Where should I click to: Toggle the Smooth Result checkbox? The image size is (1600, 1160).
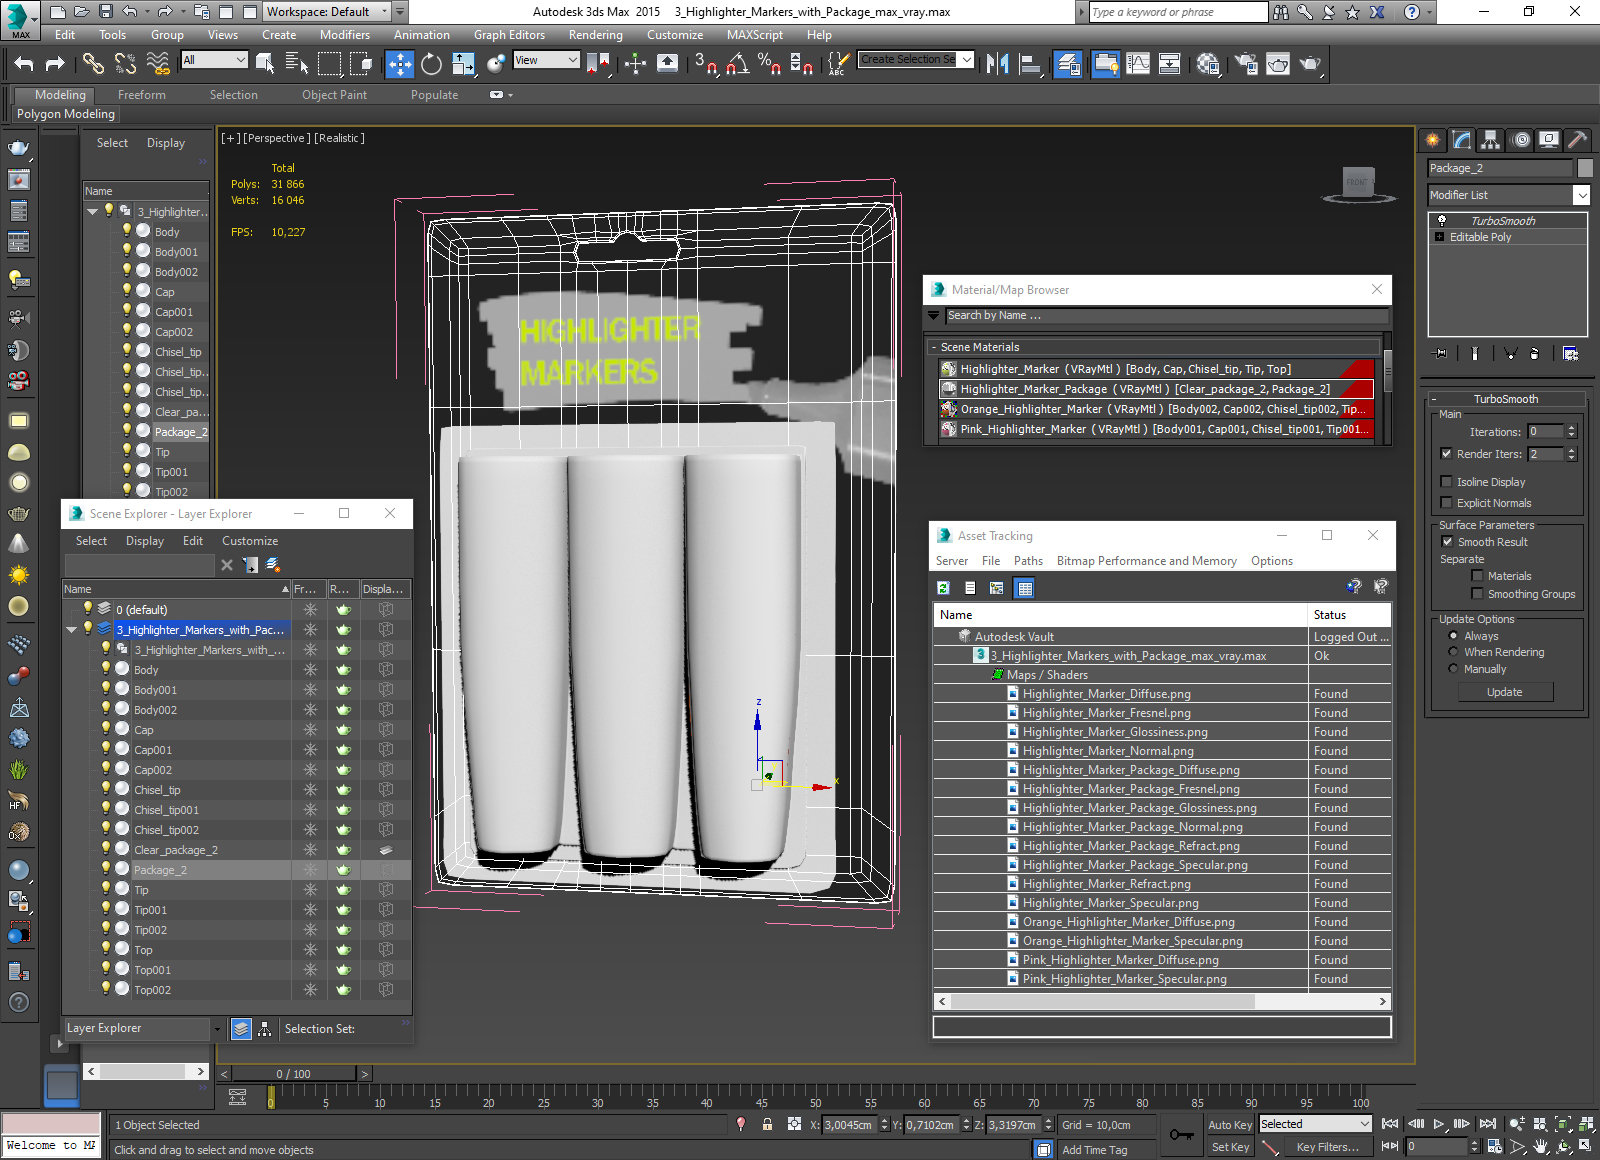(x=1447, y=542)
